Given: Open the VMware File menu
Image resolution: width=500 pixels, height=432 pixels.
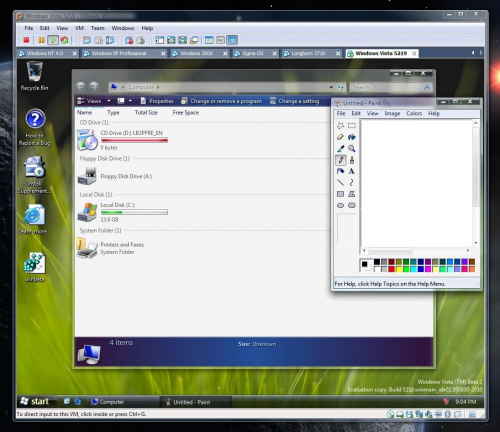Looking at the screenshot, I should [x=29, y=28].
